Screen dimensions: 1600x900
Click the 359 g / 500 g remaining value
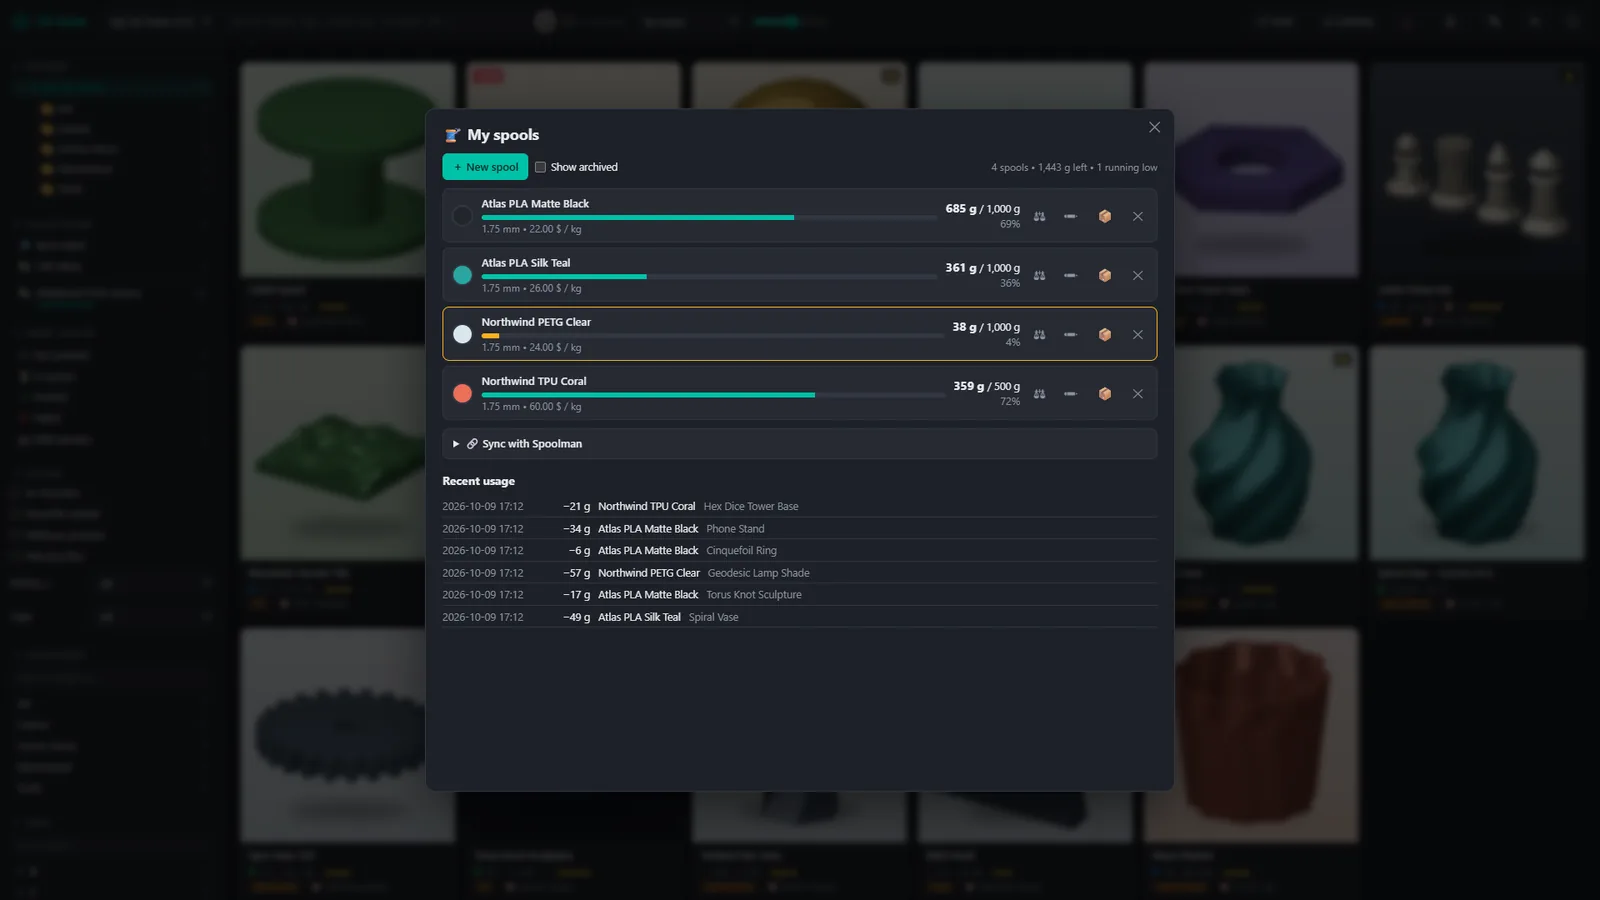987,386
